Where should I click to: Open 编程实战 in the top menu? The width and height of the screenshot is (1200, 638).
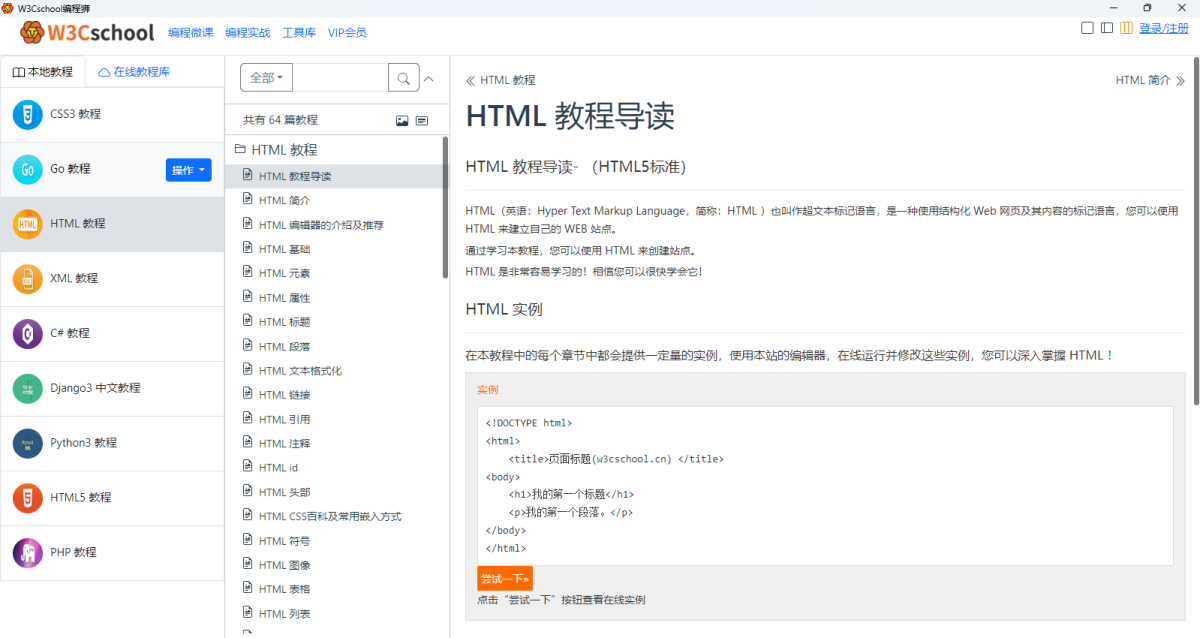[247, 33]
